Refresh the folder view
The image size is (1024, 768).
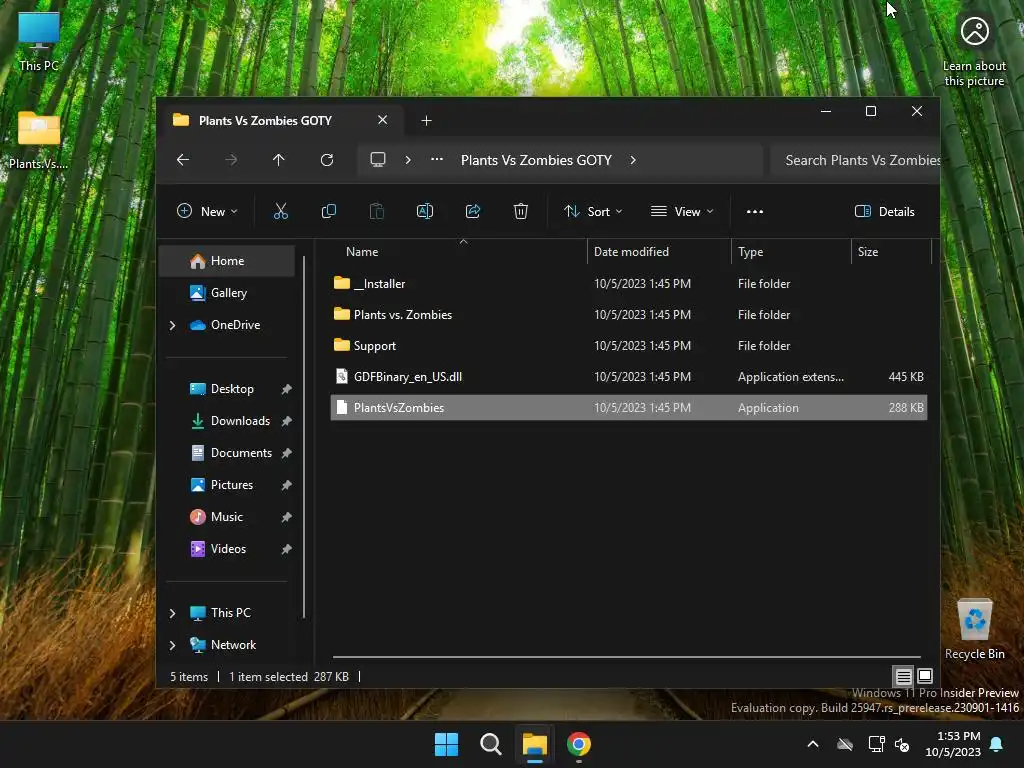click(327, 160)
